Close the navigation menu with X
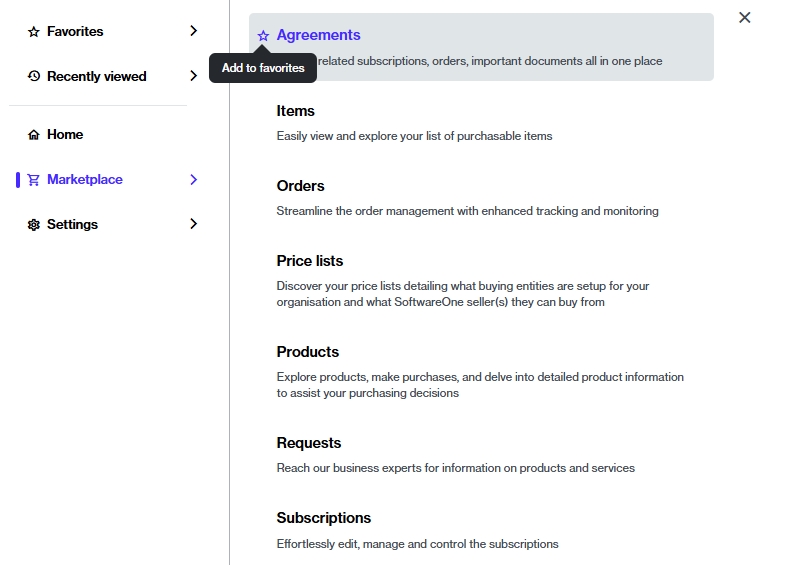Viewport: 788px width, 565px height. (x=744, y=18)
